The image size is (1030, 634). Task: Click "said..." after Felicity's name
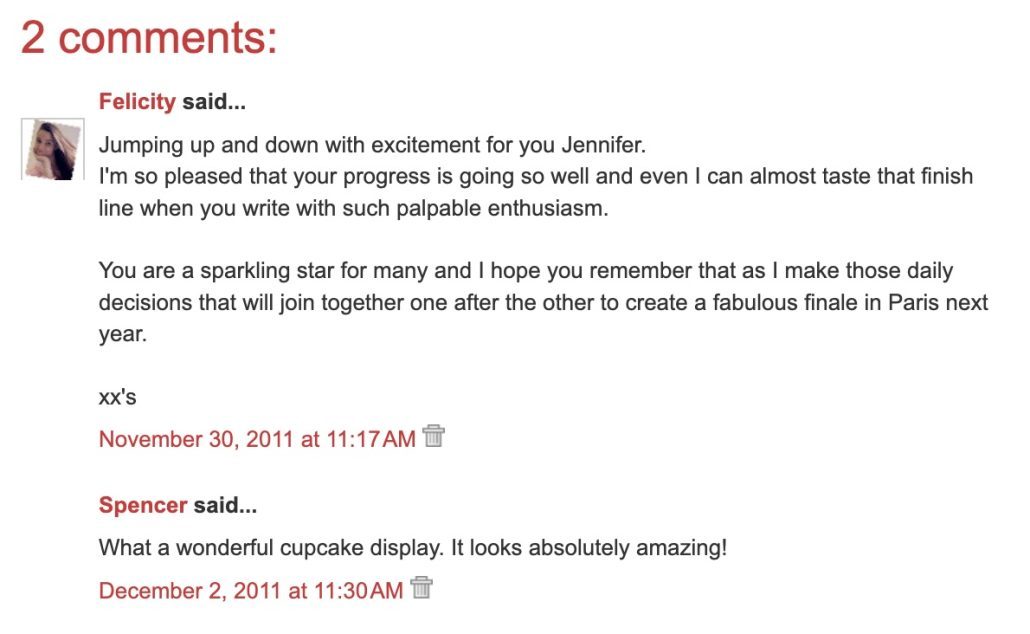coord(214,102)
